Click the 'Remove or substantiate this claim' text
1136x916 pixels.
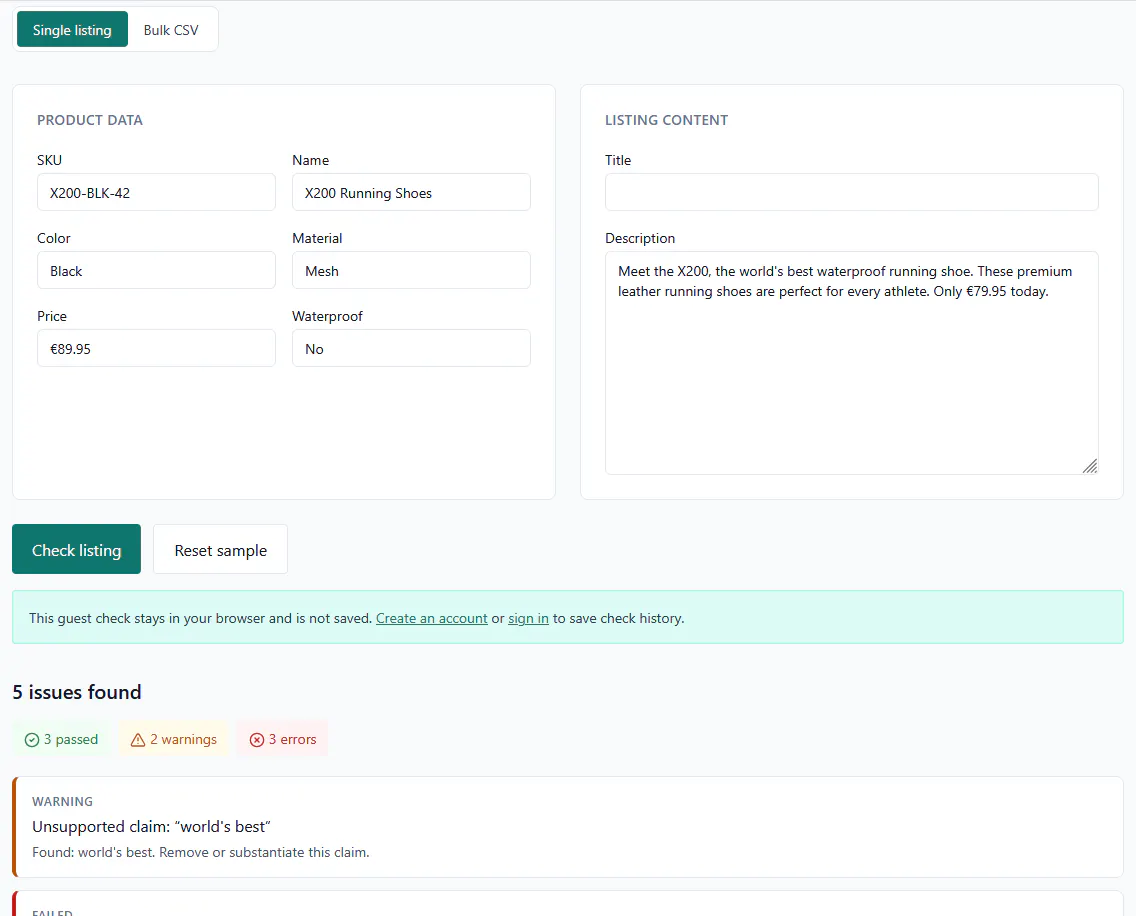[x=264, y=852]
